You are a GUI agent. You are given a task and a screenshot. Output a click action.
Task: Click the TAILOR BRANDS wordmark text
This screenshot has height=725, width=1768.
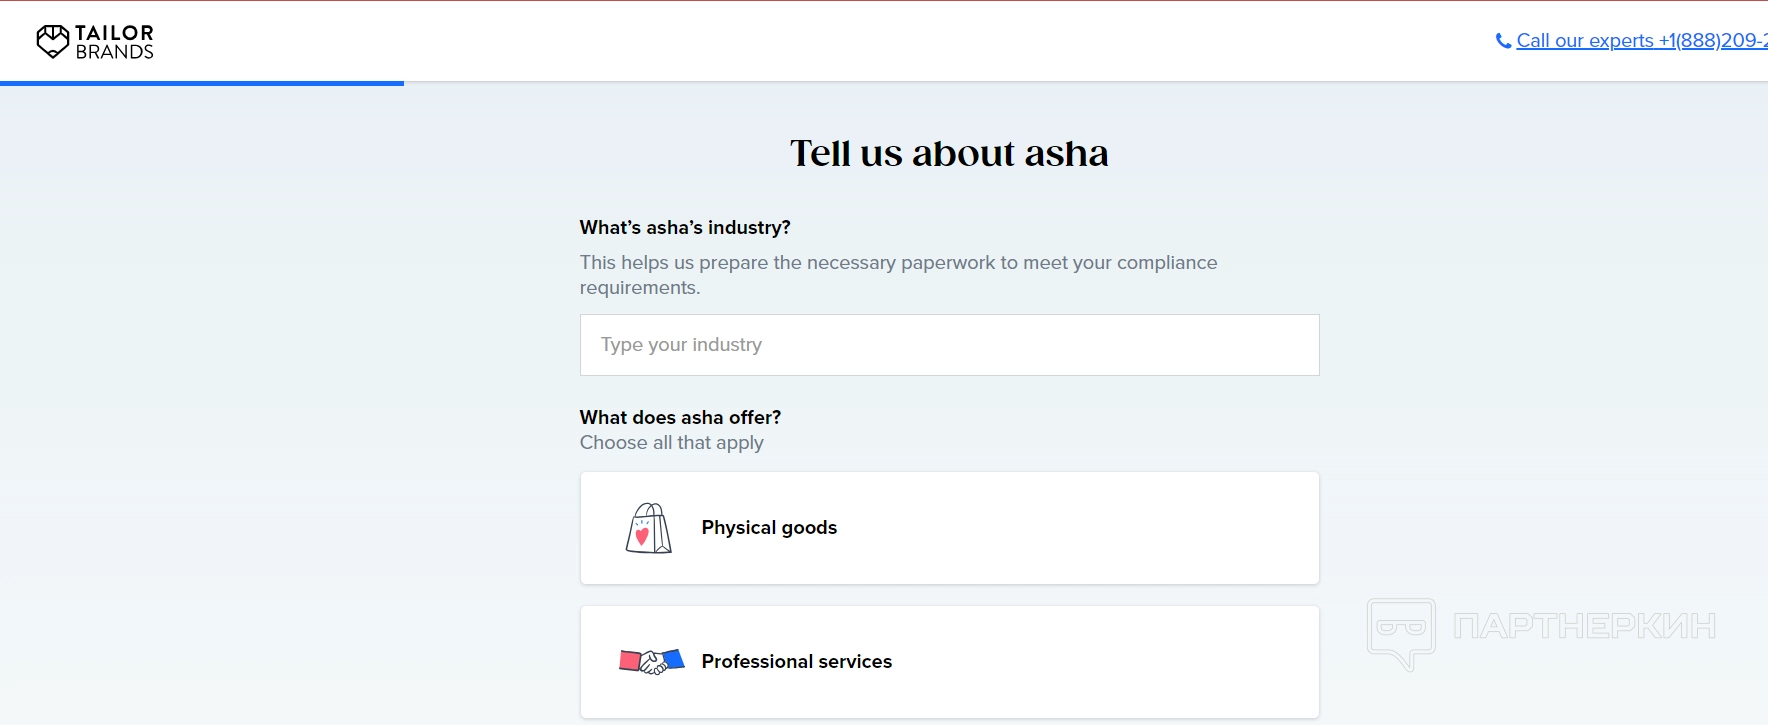(115, 42)
